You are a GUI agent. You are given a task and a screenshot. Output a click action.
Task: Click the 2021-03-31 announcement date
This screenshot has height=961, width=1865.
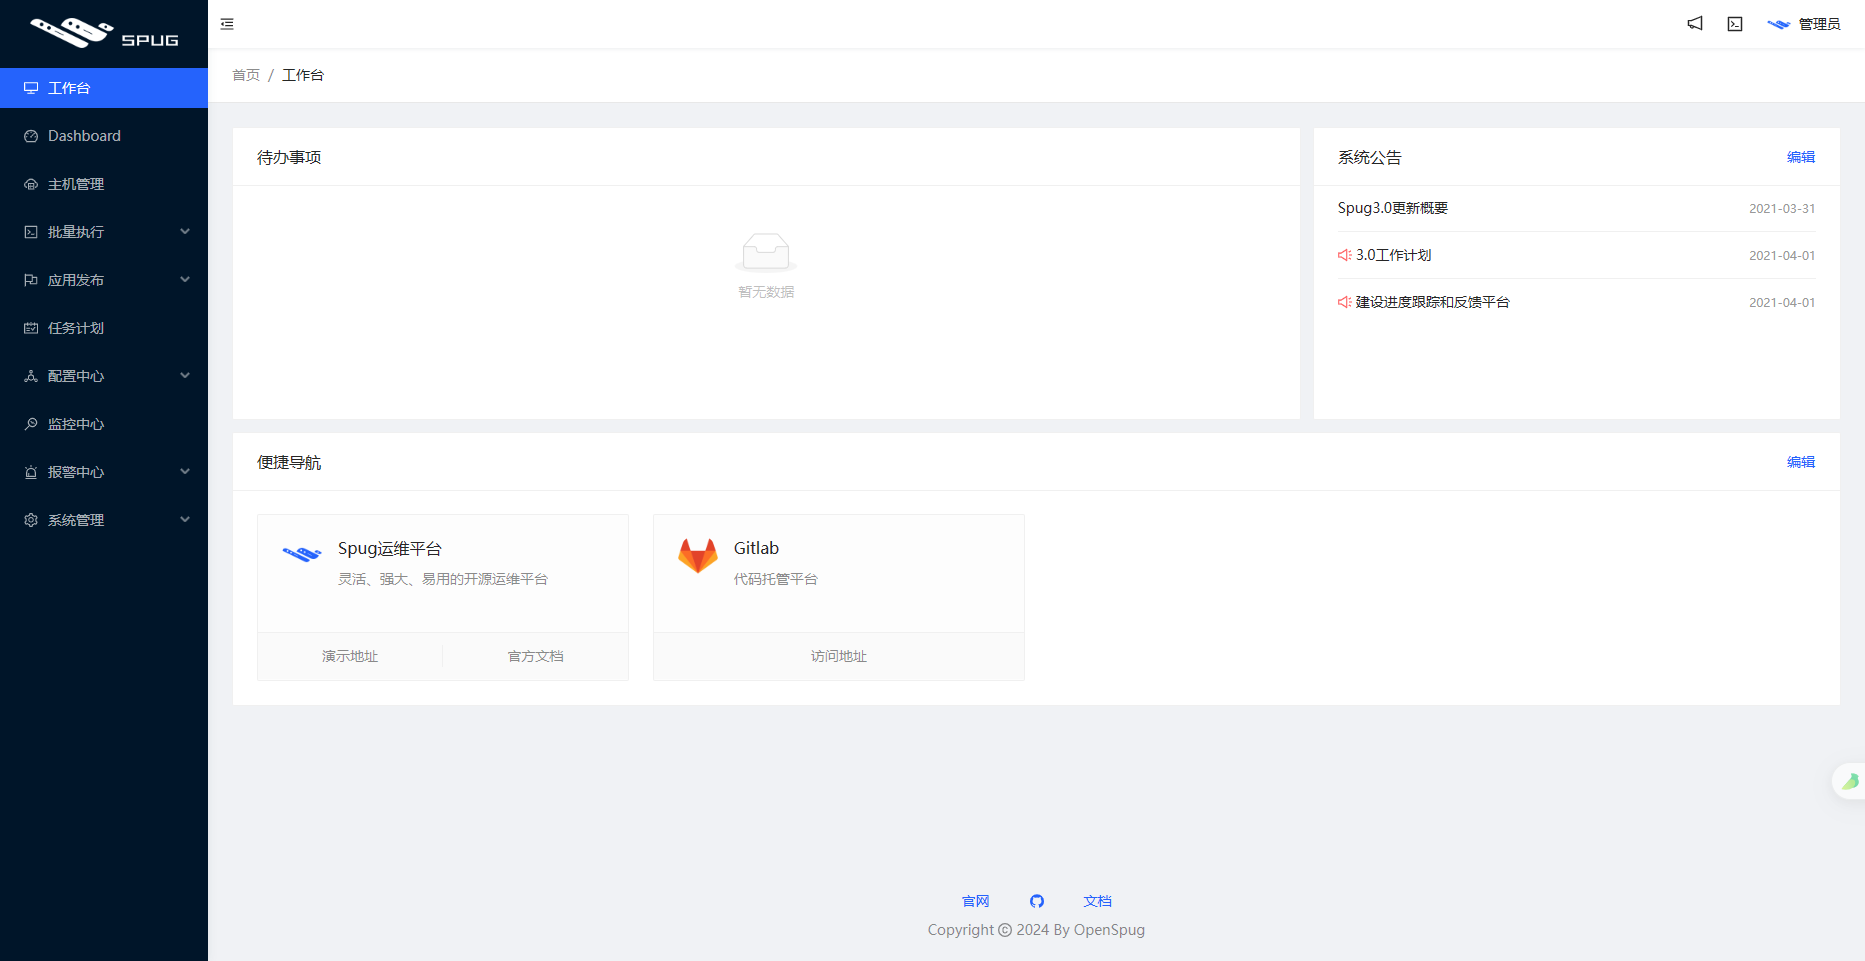coord(1782,208)
